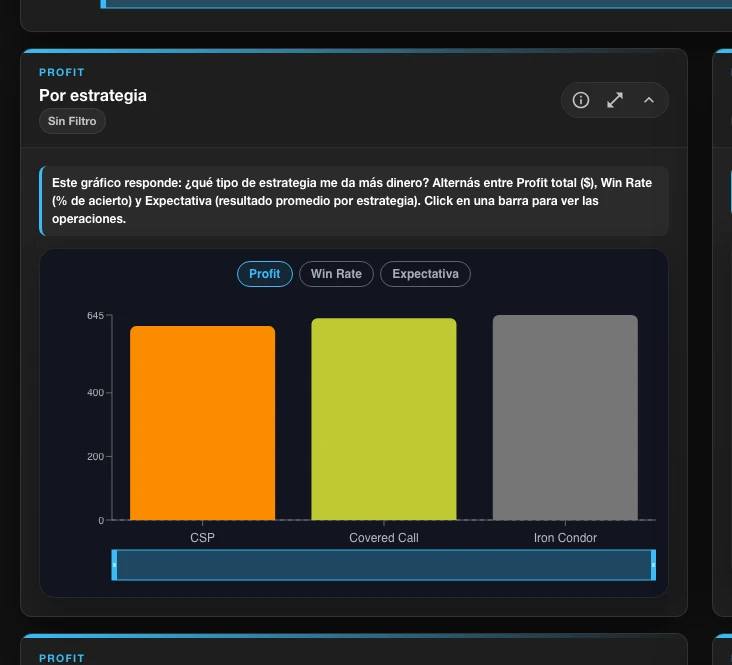Click the middle of the chart range slider
The image size is (732, 665).
pos(384,565)
